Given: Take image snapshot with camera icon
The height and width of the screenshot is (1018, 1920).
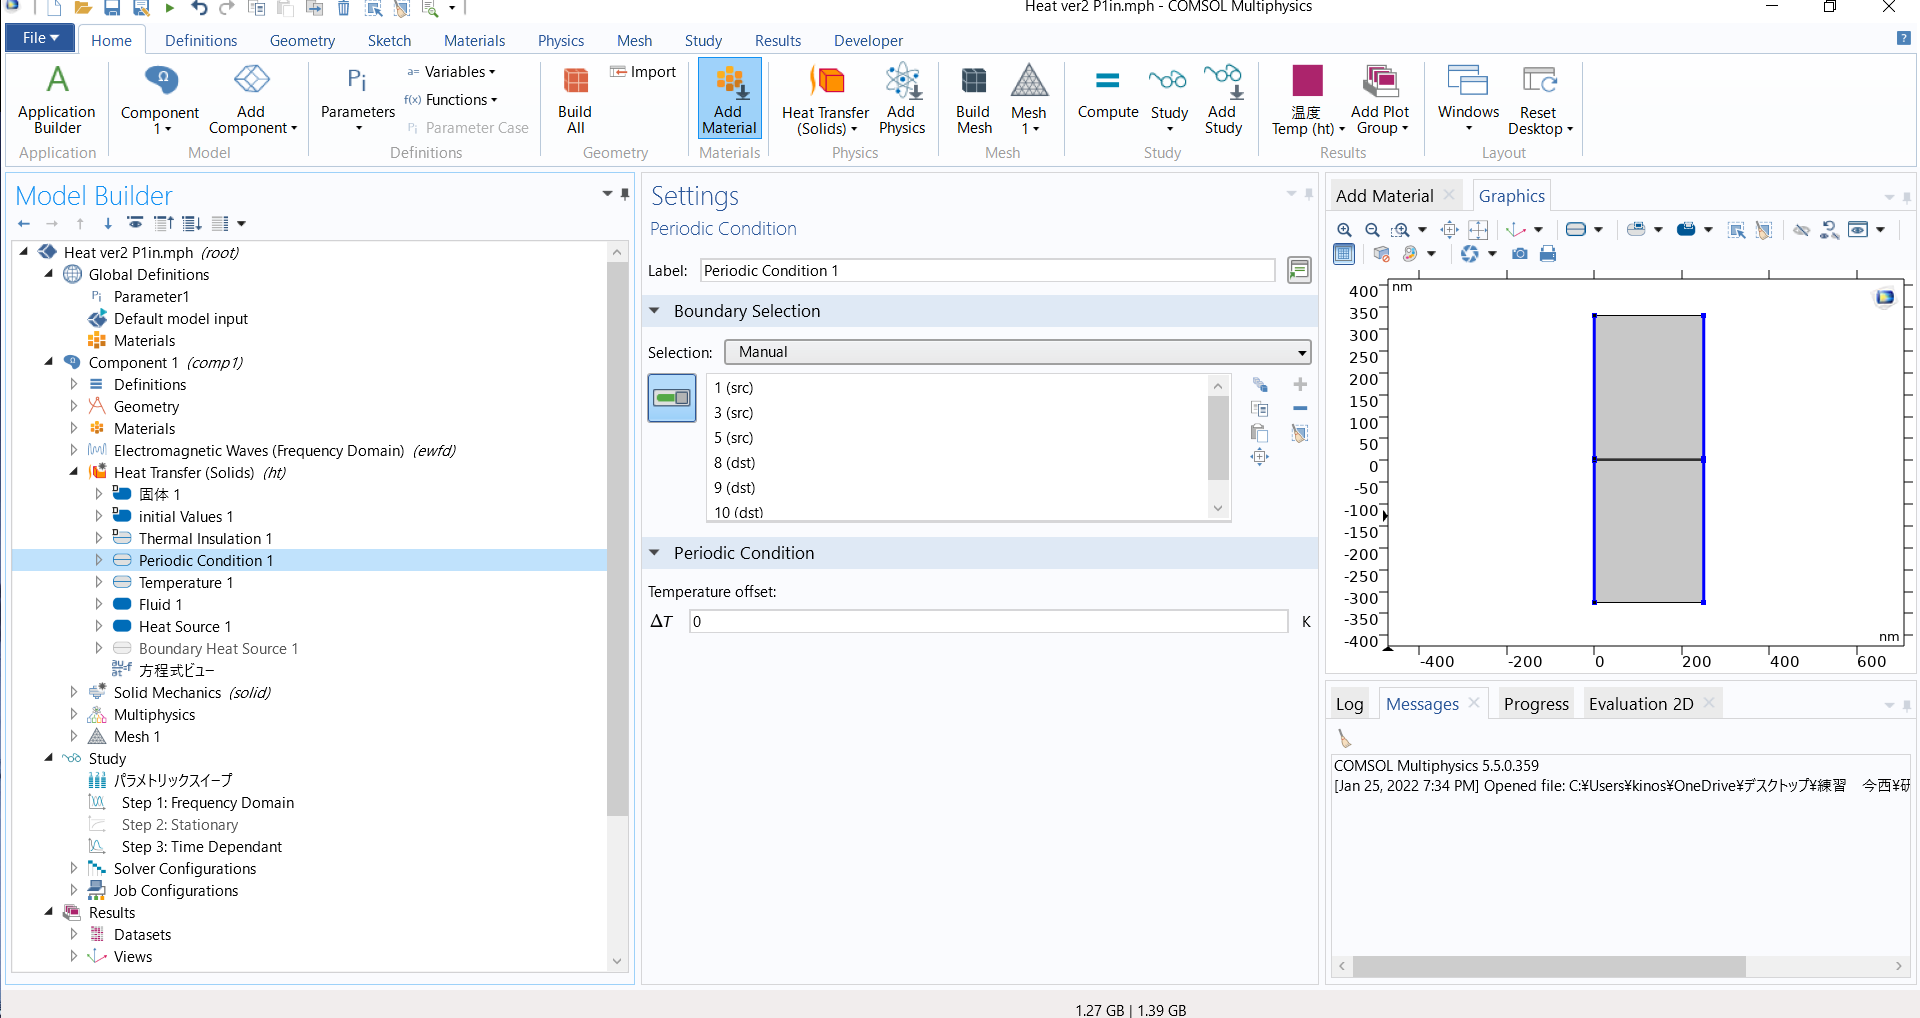Looking at the screenshot, I should click(x=1519, y=254).
